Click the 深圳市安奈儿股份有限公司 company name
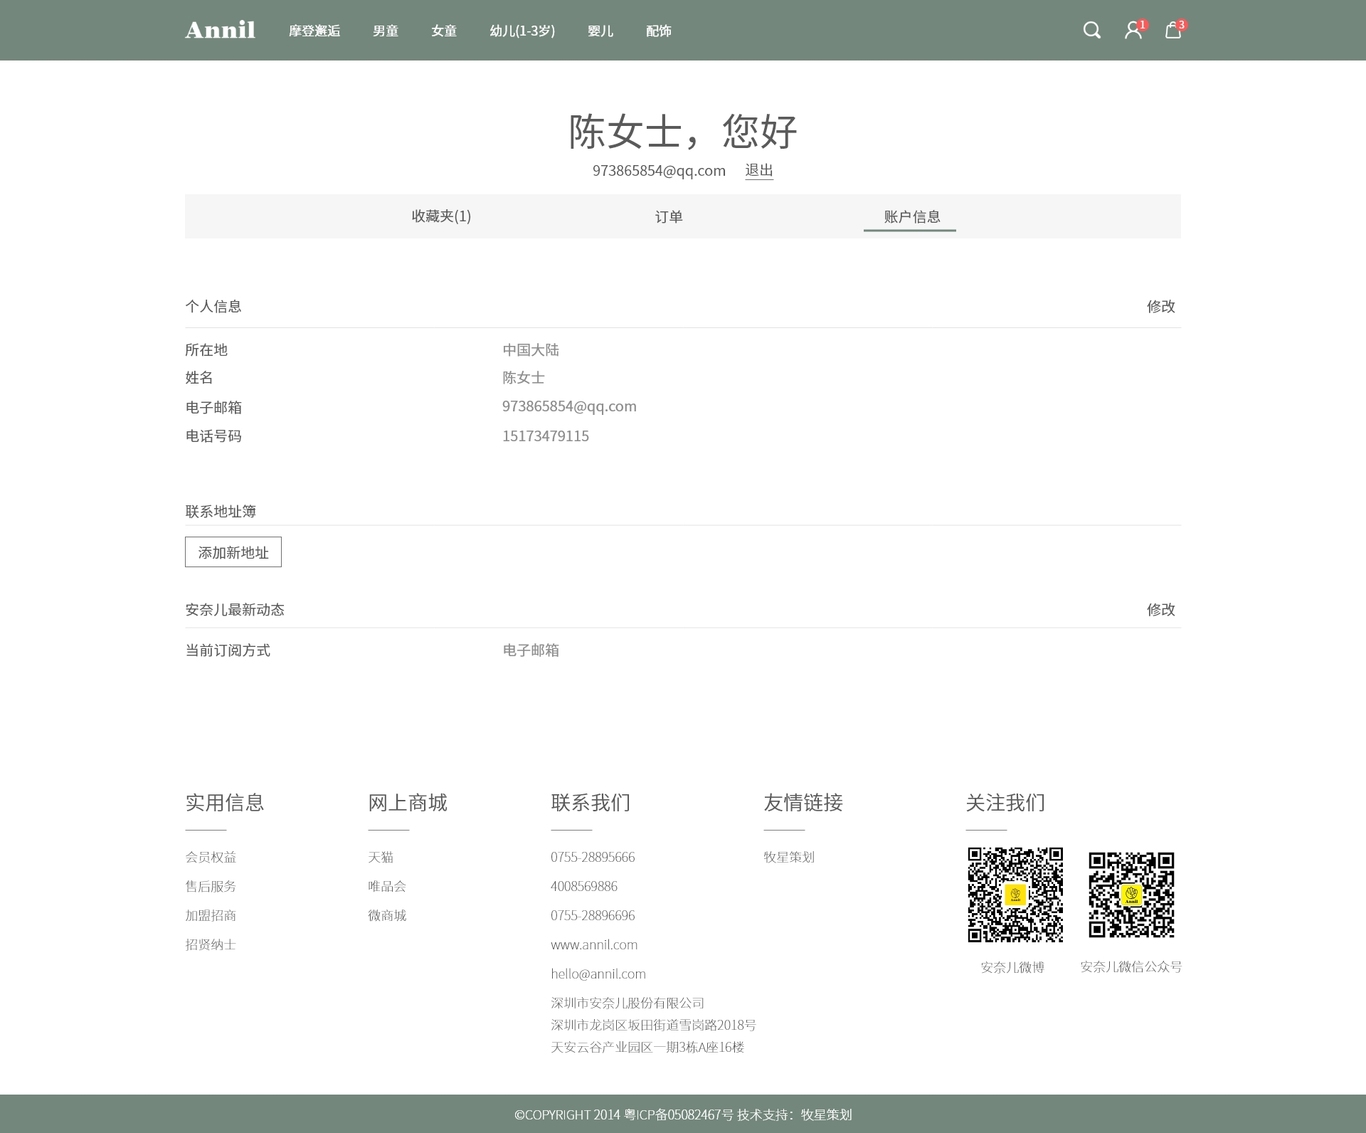 (628, 1003)
